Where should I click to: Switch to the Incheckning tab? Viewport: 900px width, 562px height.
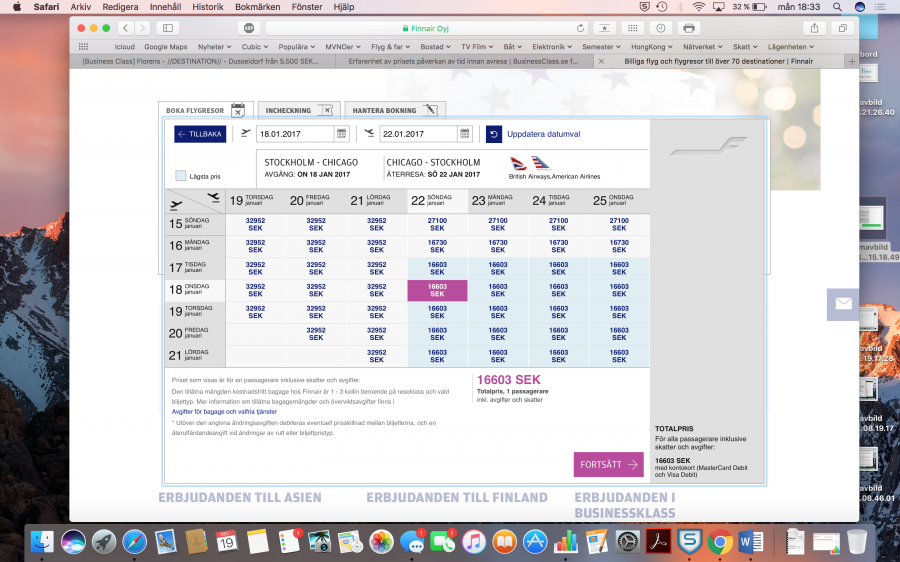[x=297, y=110]
